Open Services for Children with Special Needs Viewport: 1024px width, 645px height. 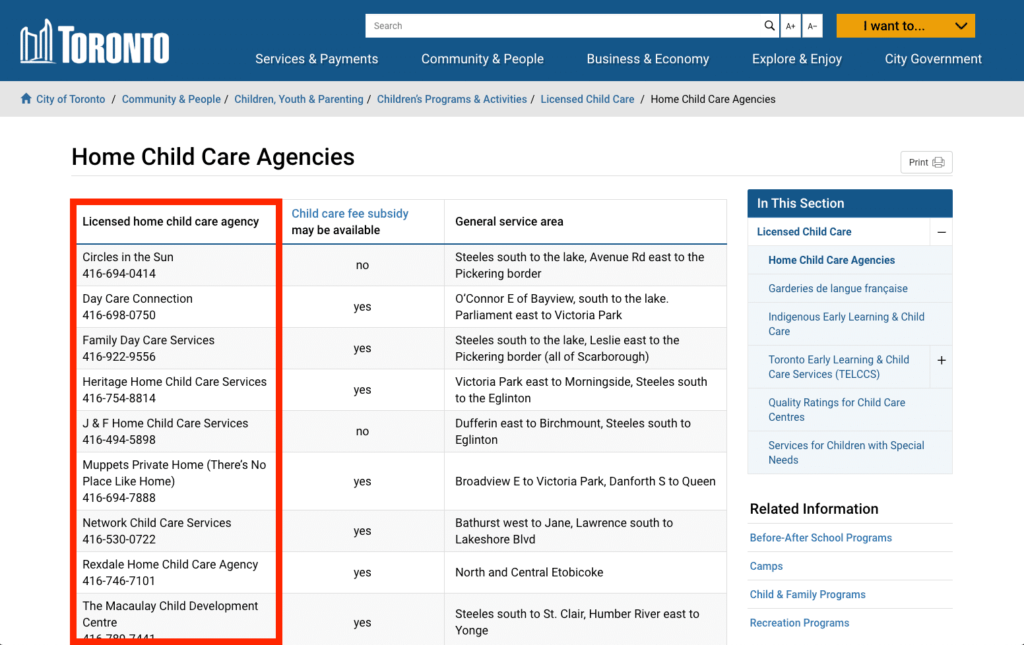click(846, 452)
